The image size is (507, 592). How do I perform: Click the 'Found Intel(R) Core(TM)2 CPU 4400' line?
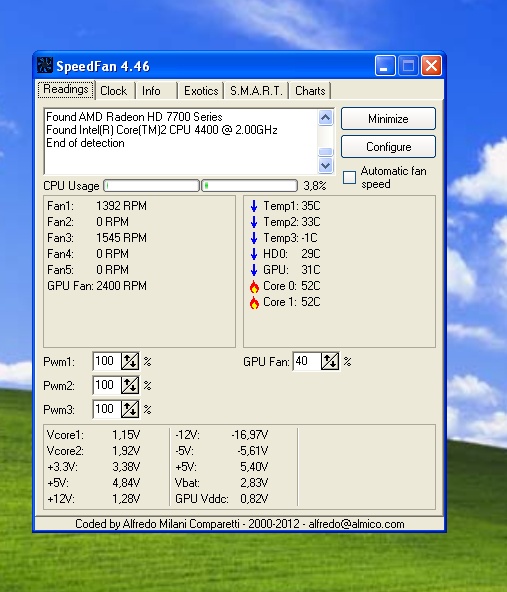(x=162, y=130)
